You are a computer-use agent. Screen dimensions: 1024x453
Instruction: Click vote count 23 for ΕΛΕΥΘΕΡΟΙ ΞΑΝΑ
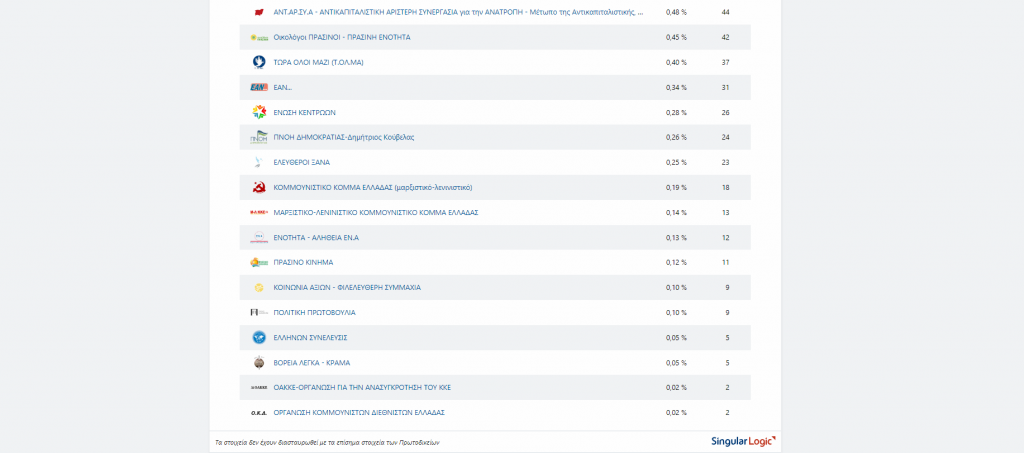(x=726, y=163)
